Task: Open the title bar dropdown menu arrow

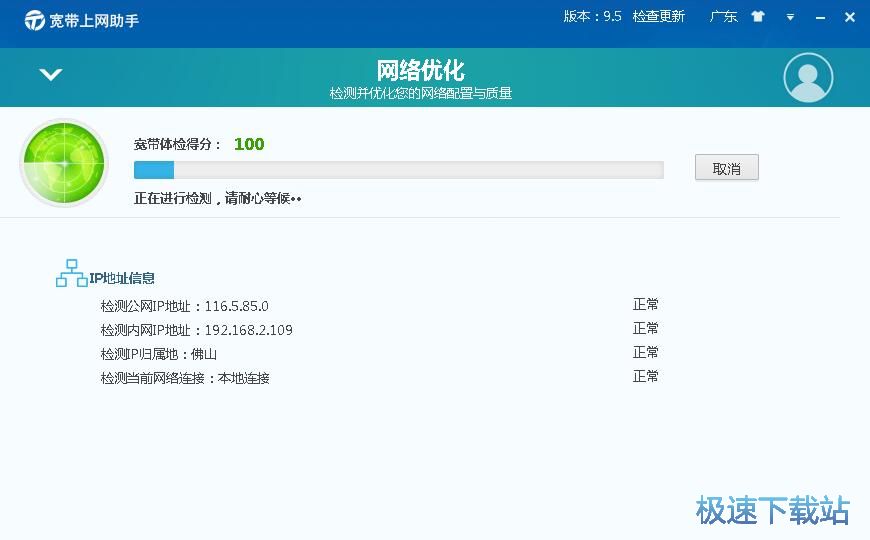Action: 790,17
